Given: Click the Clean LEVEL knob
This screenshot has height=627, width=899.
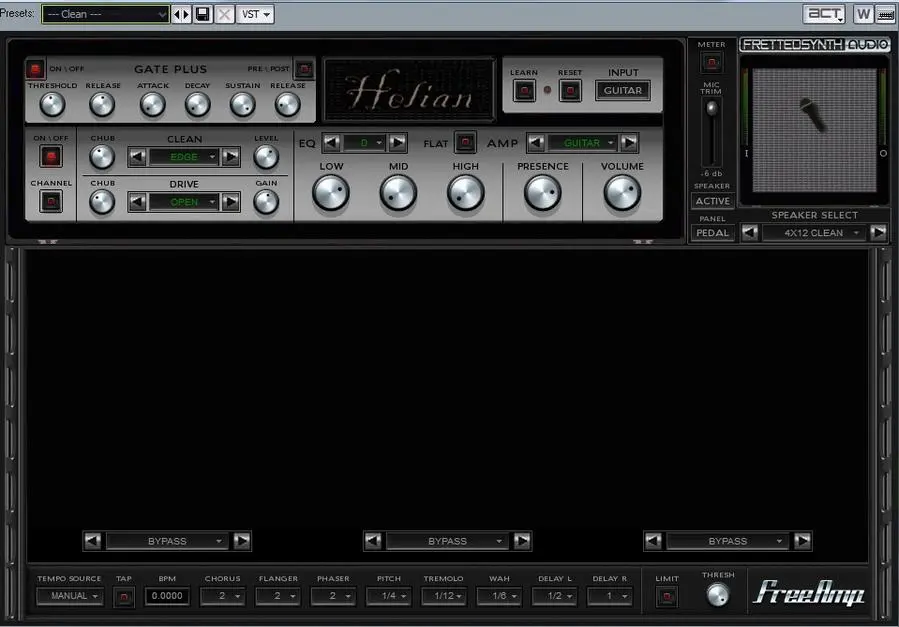Looking at the screenshot, I should click(266, 157).
